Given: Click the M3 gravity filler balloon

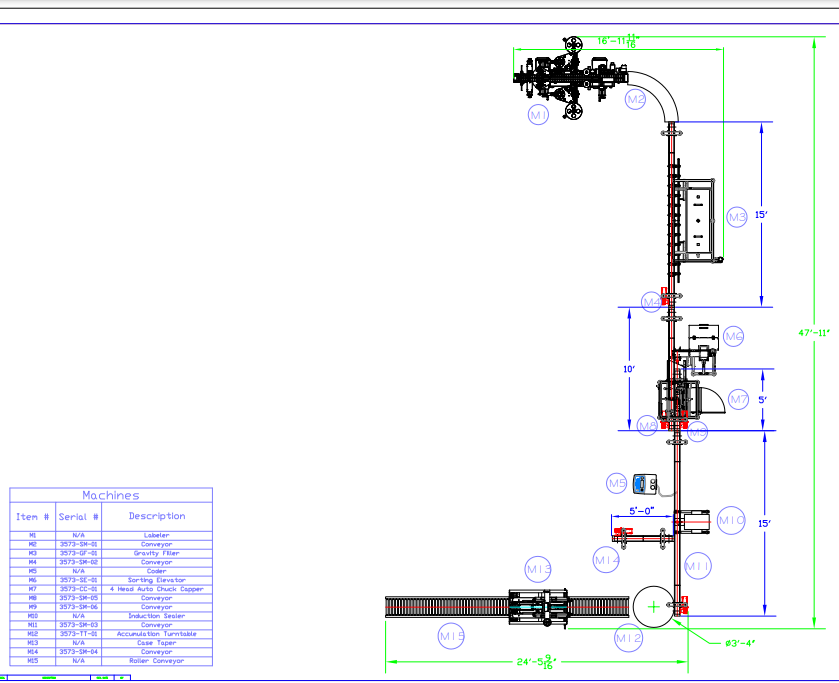Looking at the screenshot, I should pyautogui.click(x=737, y=217).
